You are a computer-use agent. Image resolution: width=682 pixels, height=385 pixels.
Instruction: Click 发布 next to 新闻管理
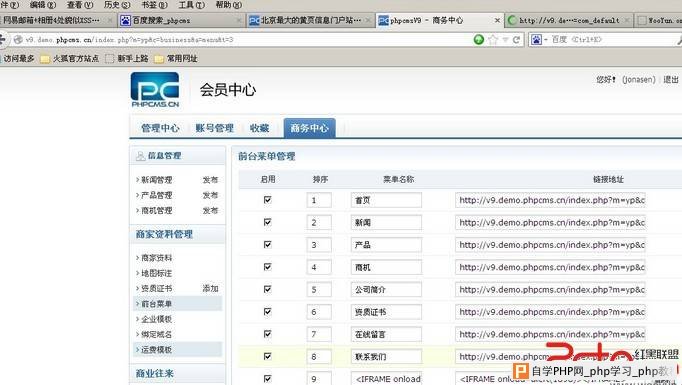[210, 180]
